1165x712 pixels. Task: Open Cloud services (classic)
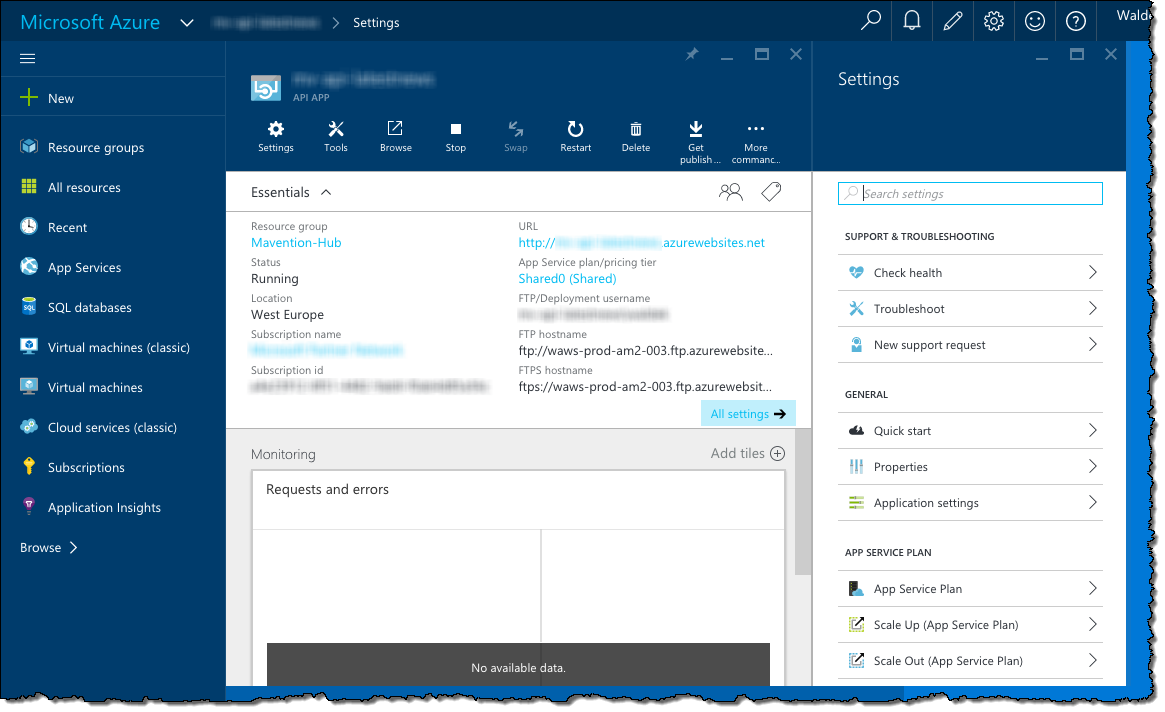point(113,427)
